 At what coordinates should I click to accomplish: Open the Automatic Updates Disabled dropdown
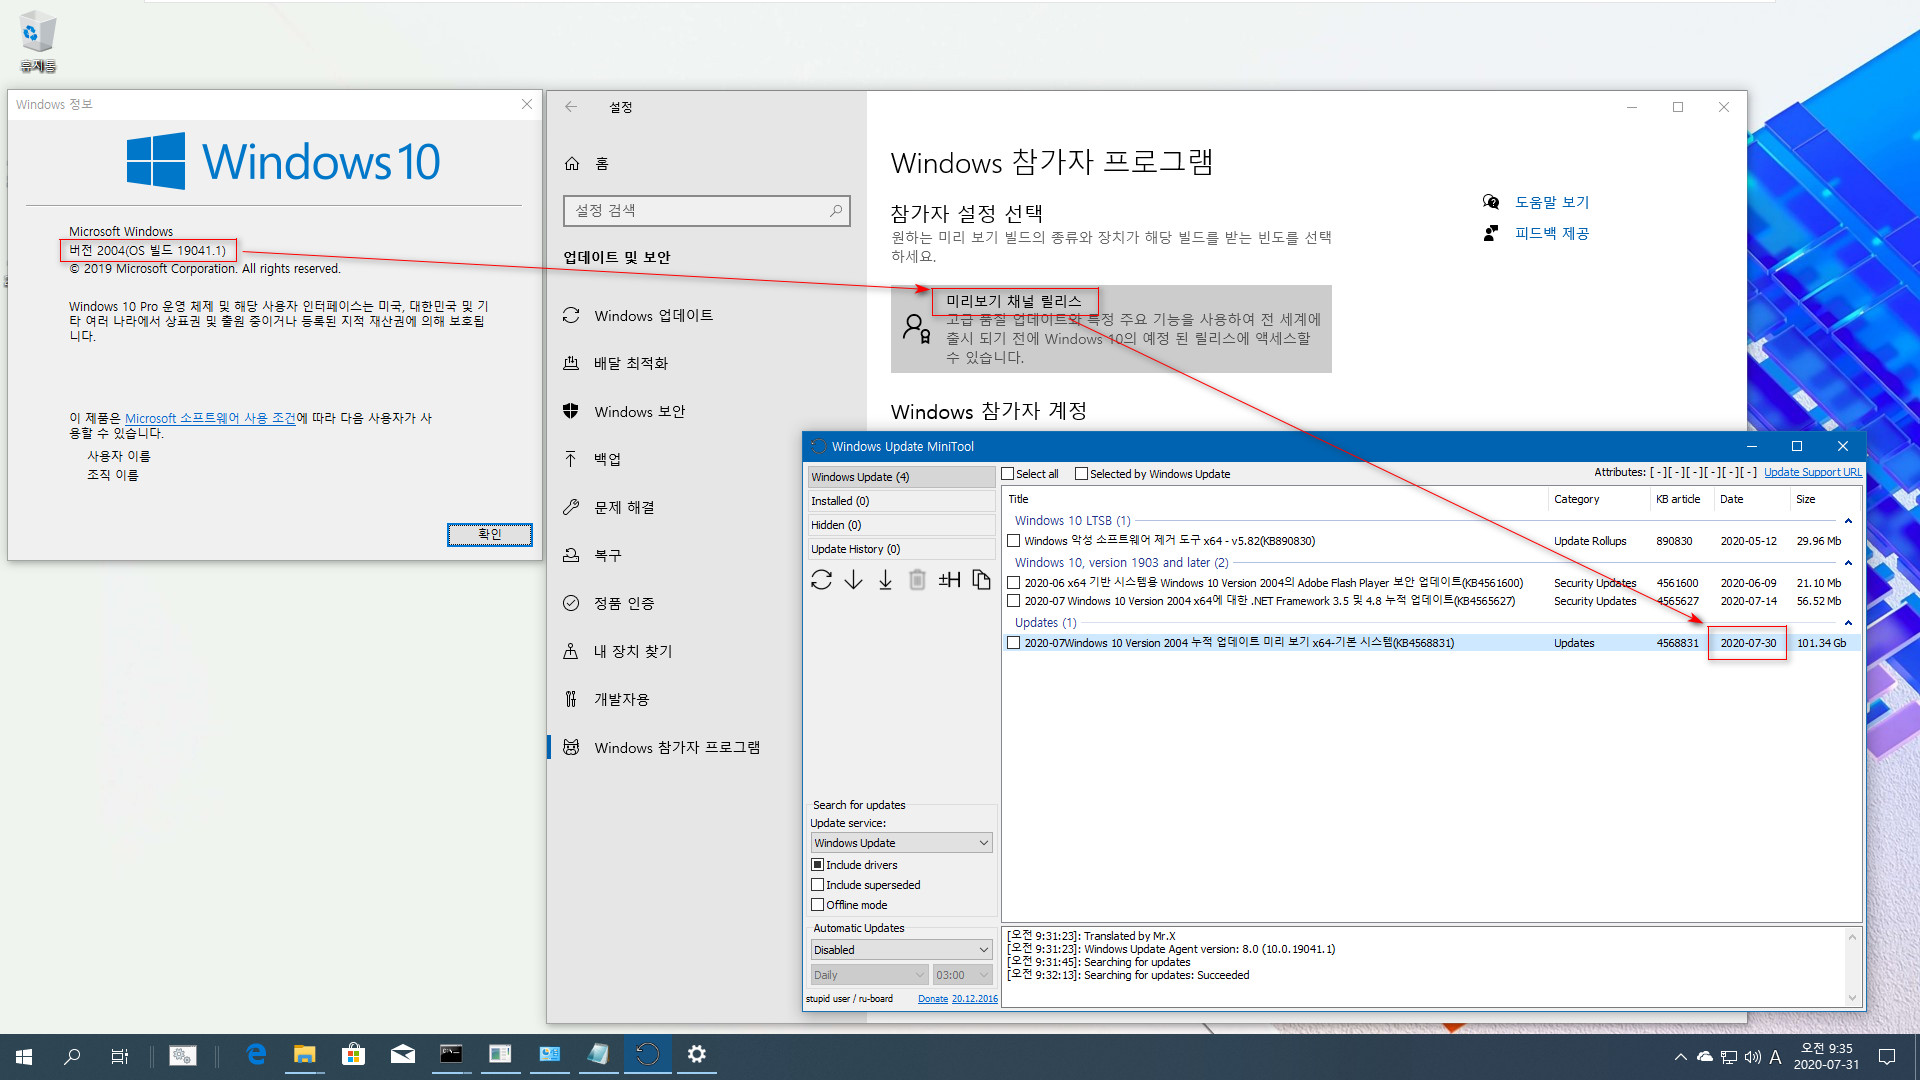[x=901, y=950]
